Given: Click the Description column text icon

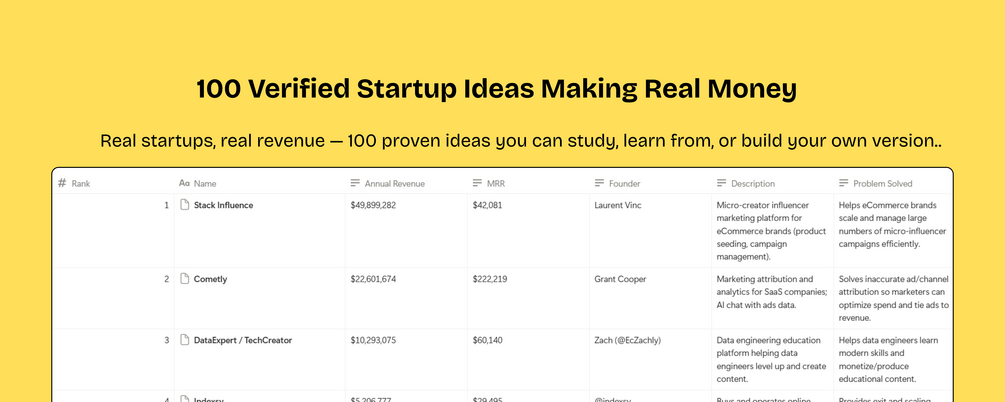Looking at the screenshot, I should (722, 184).
